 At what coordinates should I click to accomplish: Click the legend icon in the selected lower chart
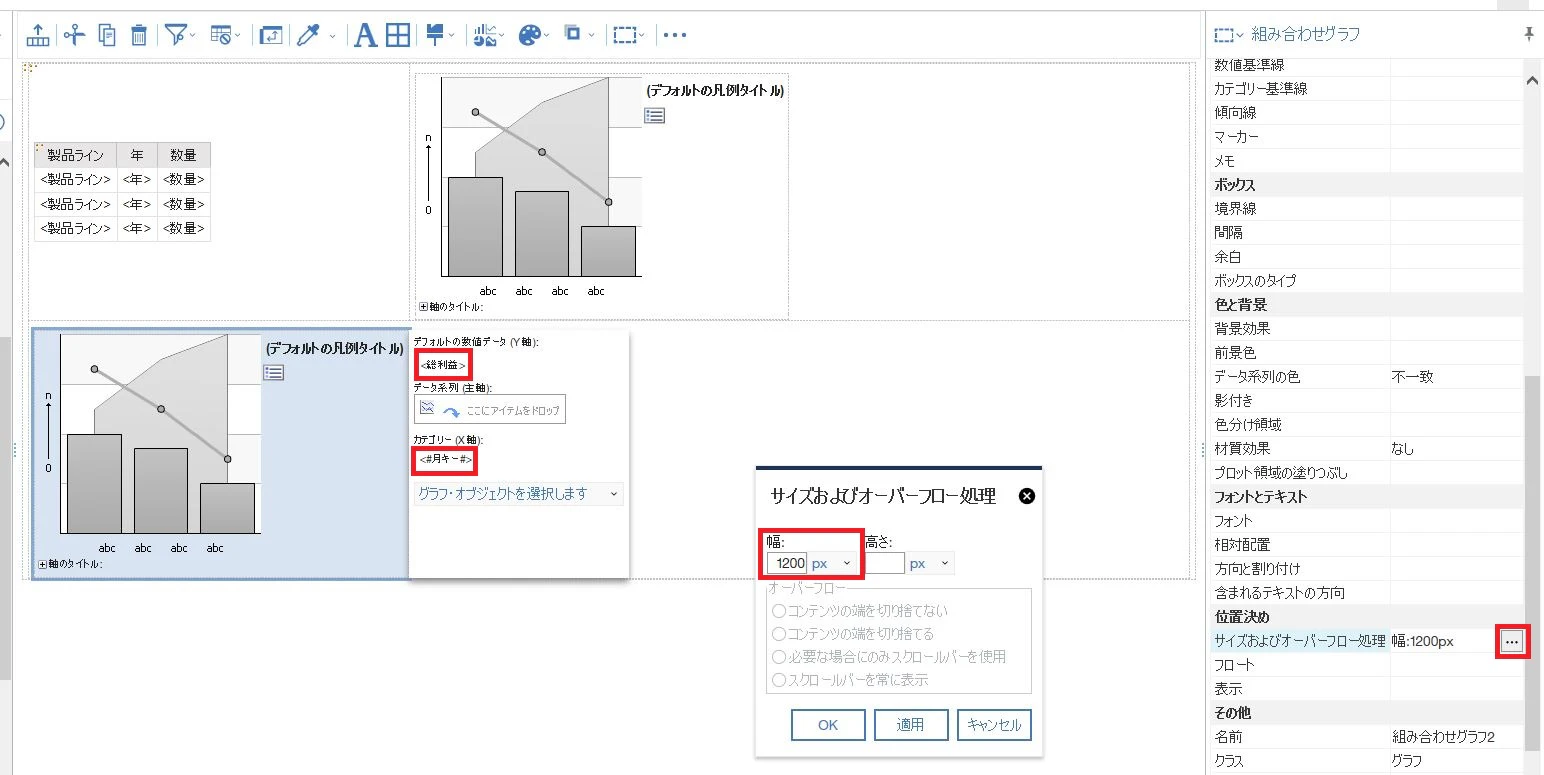click(274, 373)
